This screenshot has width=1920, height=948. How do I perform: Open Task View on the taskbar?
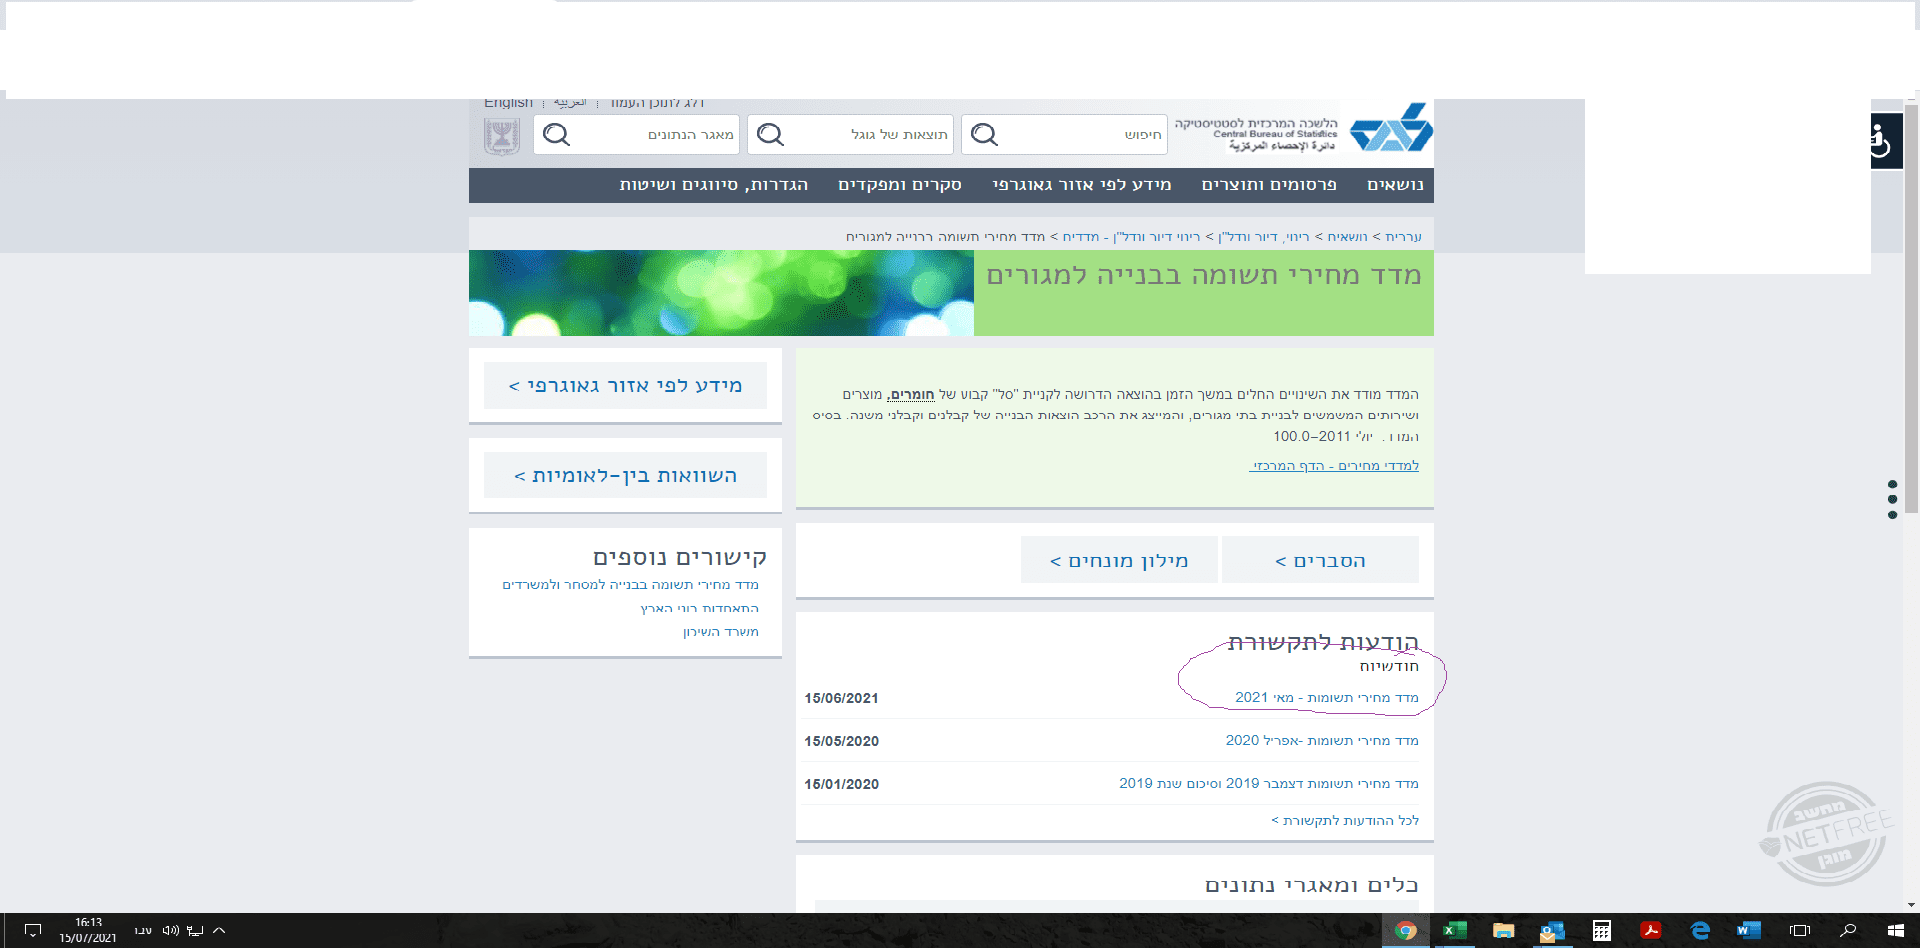click(x=1800, y=931)
